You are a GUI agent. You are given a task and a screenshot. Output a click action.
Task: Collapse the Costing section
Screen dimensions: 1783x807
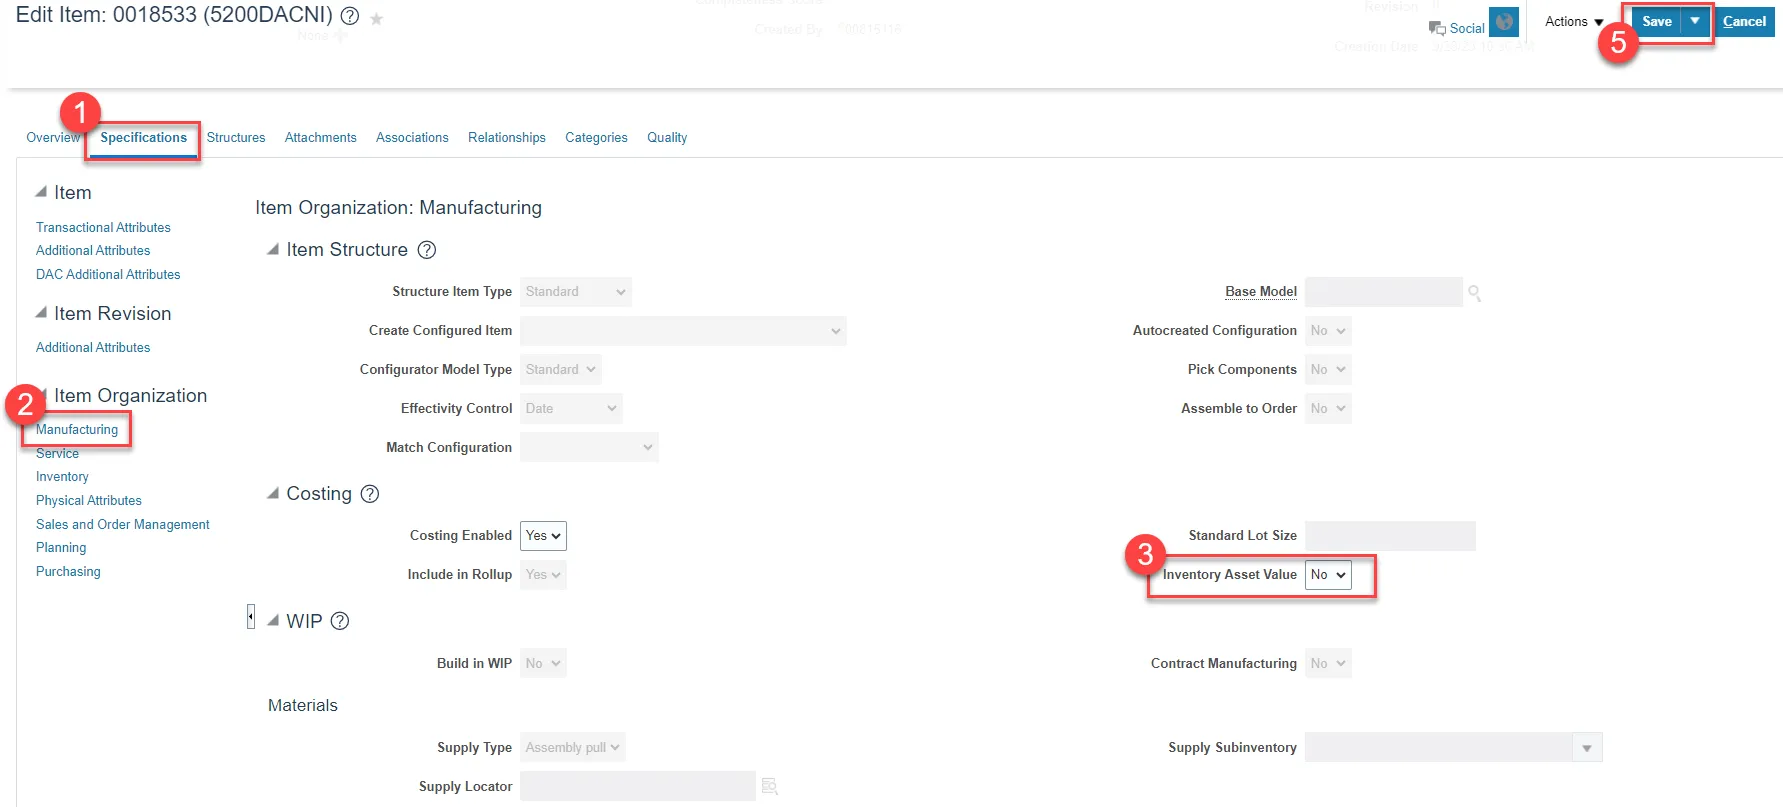pos(273,494)
